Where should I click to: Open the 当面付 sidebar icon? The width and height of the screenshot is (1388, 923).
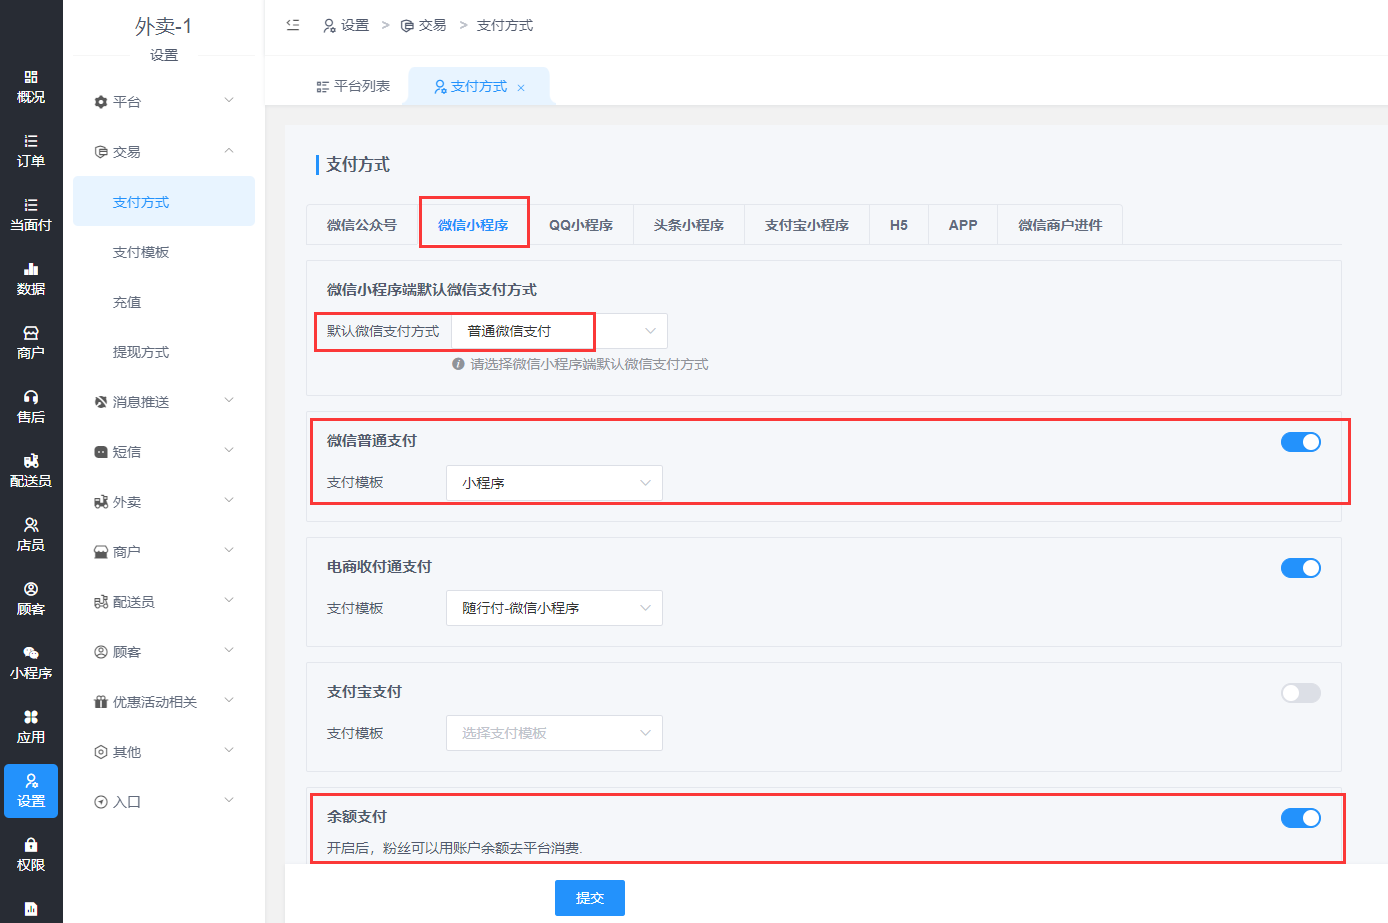pyautogui.click(x=31, y=215)
